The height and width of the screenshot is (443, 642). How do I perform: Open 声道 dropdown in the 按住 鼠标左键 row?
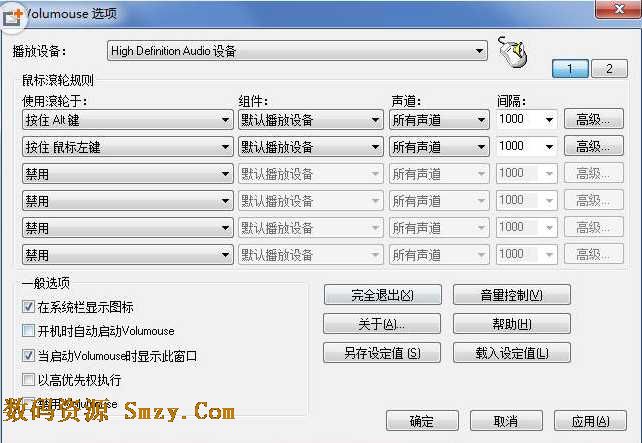pos(439,147)
